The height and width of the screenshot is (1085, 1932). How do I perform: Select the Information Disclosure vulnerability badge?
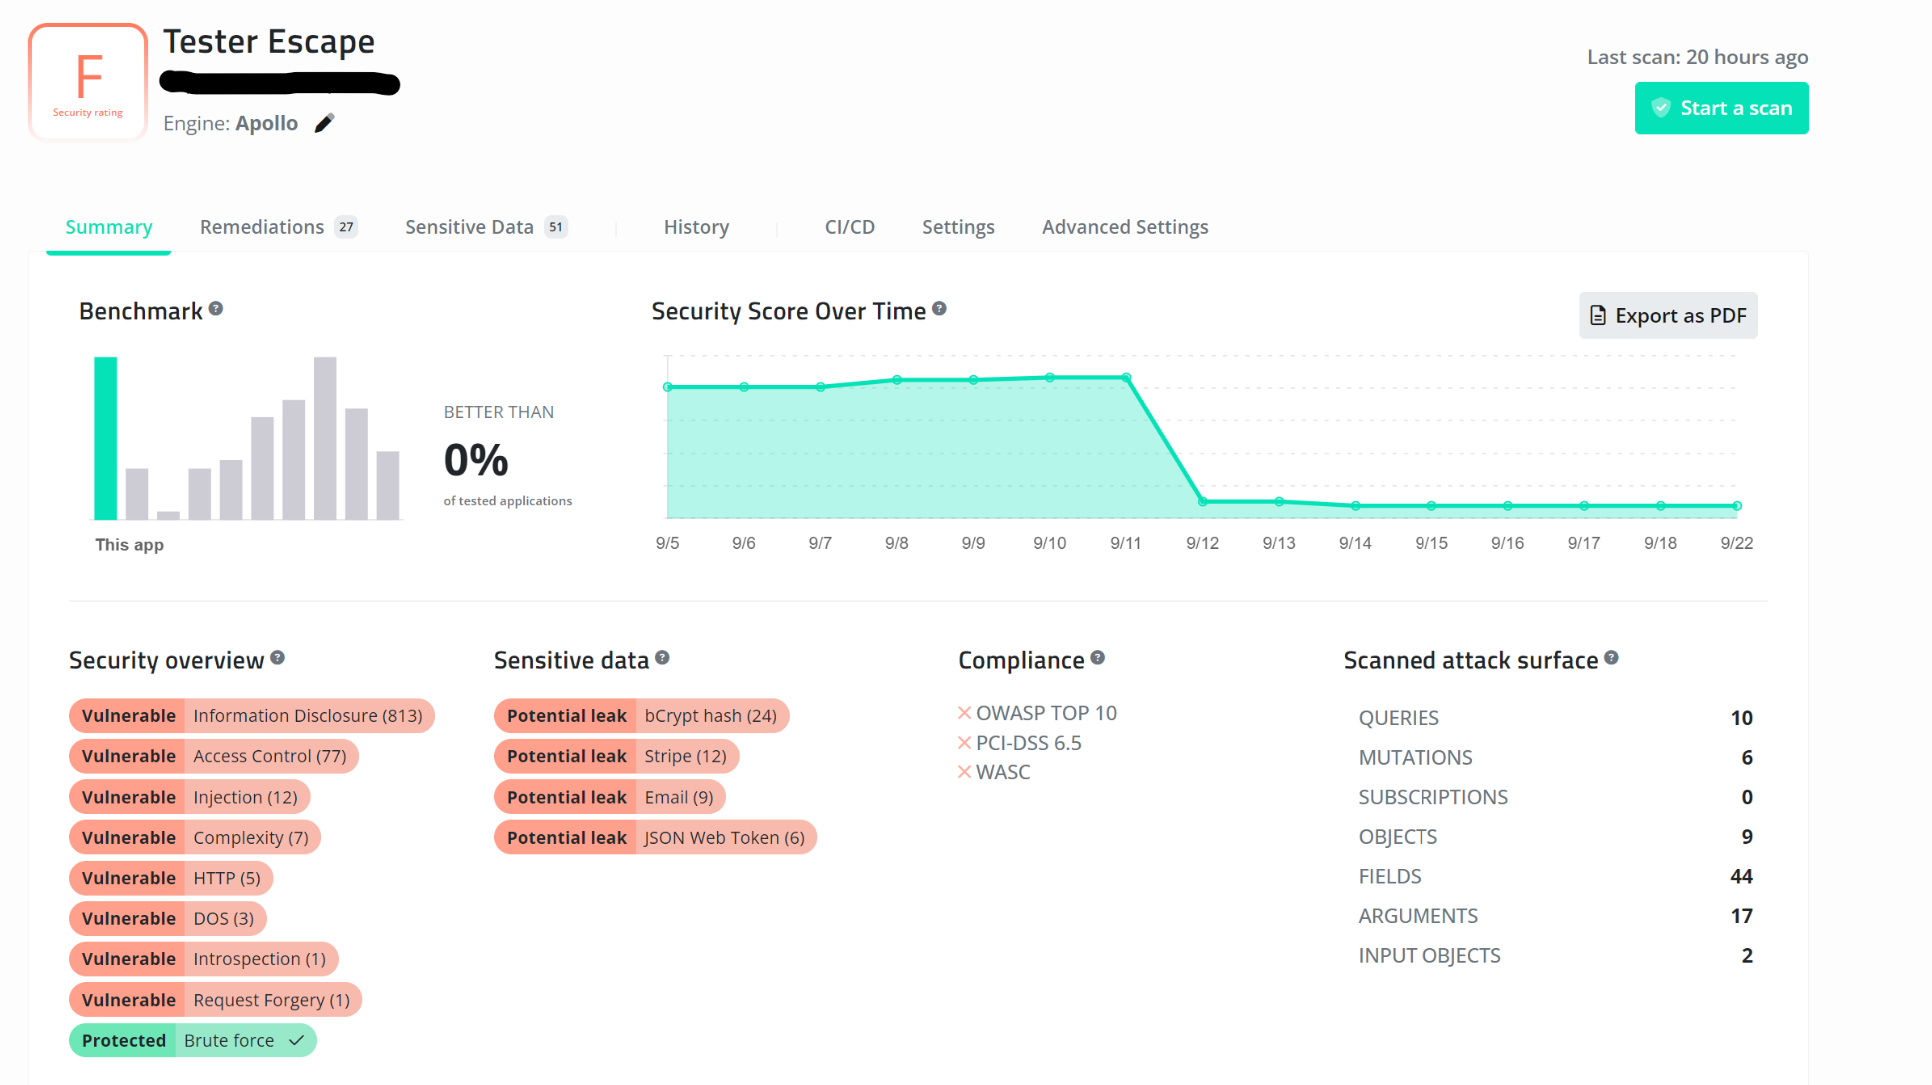251,715
